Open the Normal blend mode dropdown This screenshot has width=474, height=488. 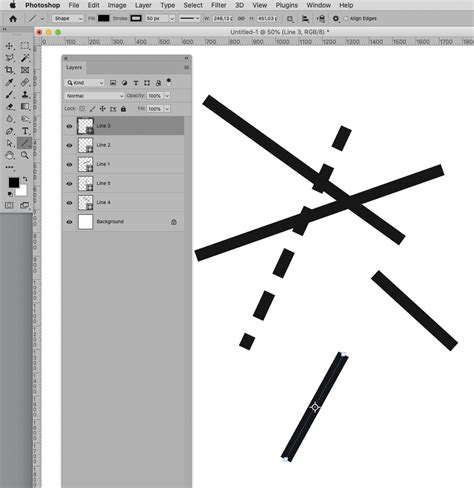[94, 96]
